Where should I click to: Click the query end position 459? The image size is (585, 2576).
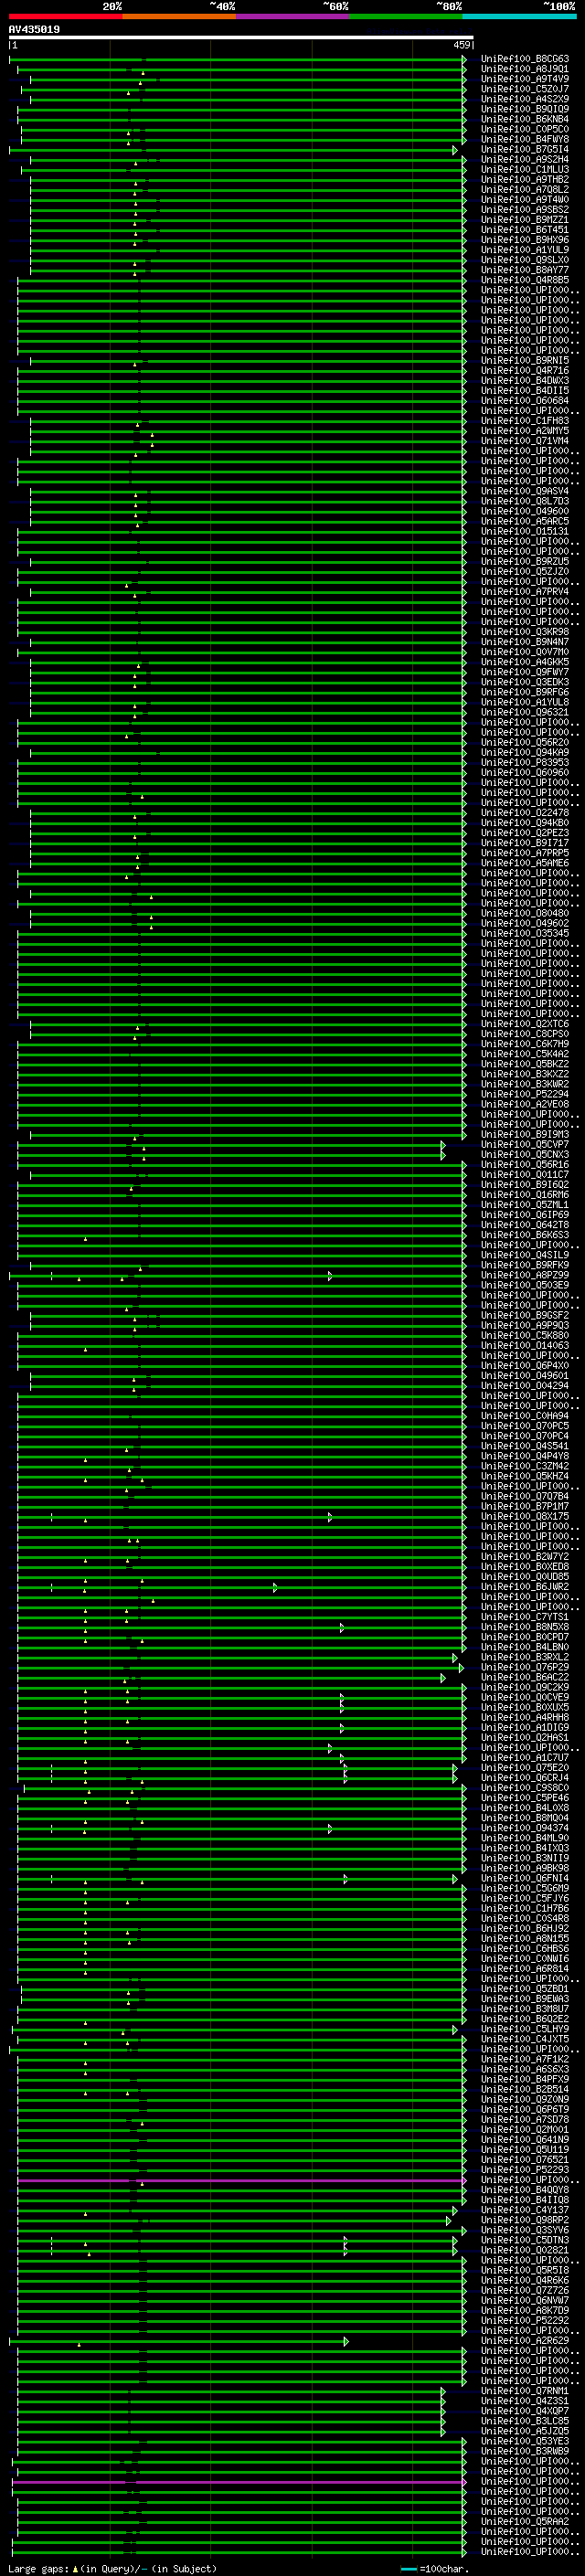pos(462,45)
